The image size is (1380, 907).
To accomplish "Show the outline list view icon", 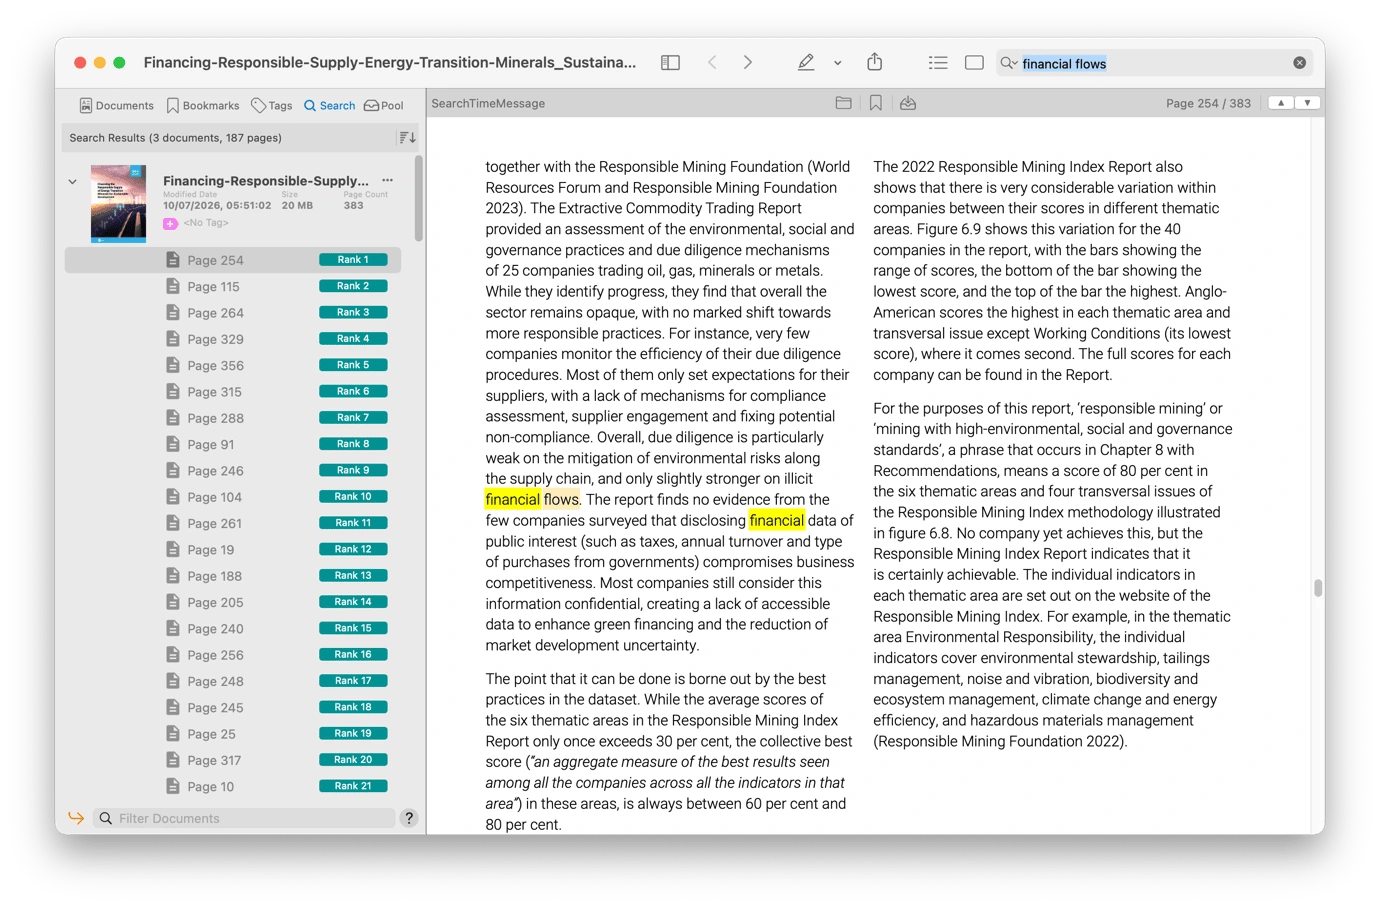I will click(937, 63).
